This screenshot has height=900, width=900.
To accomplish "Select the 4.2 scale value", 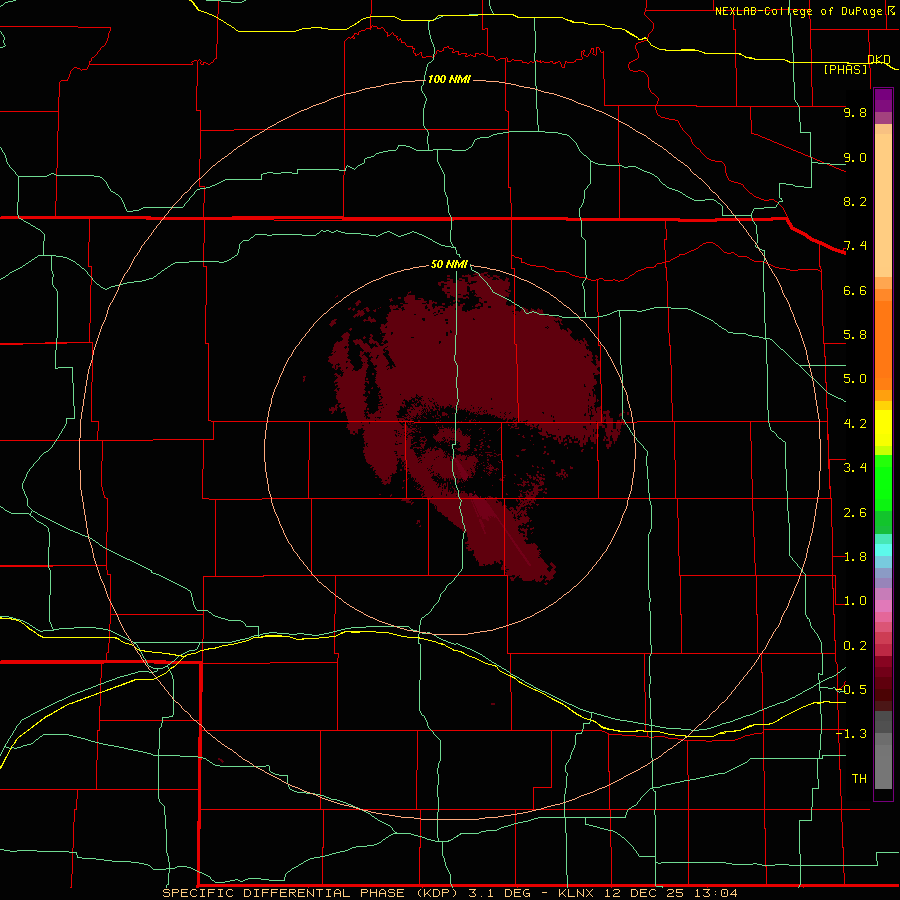I will point(855,424).
